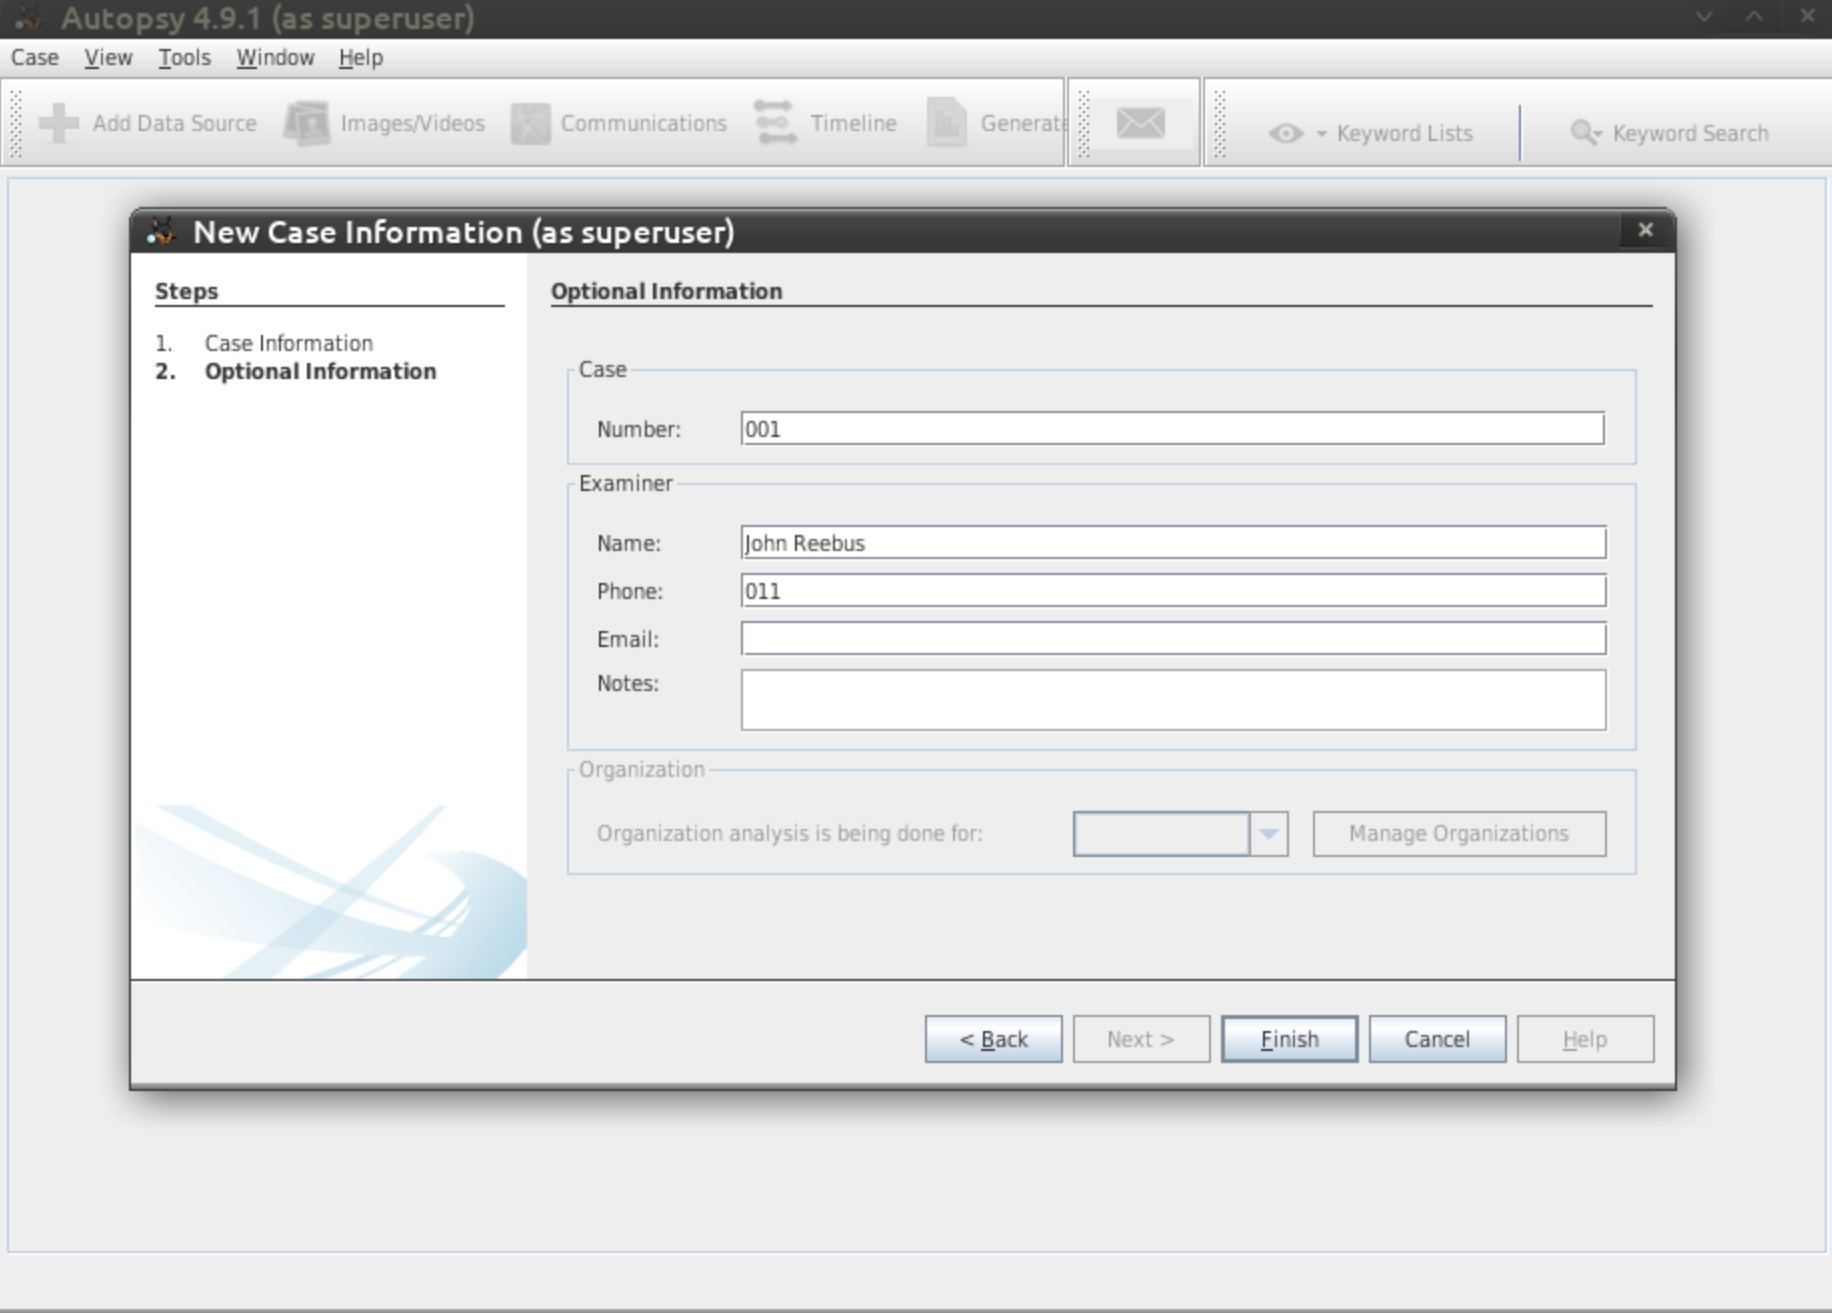This screenshot has height=1313, width=1832.
Task: Click the disabled Next button
Action: (1141, 1039)
